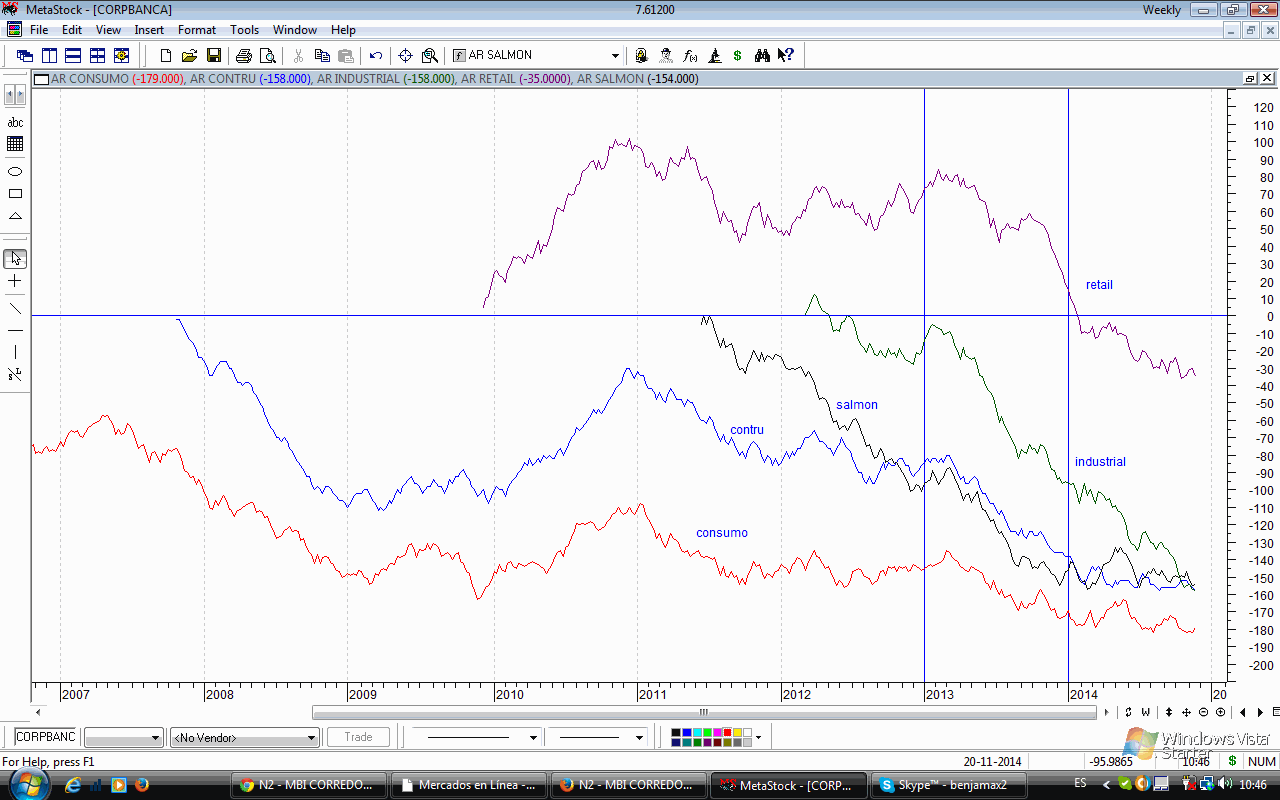The image size is (1280, 800).
Task: Click the Weekly periodicity label in the title bar
Action: click(x=1162, y=10)
